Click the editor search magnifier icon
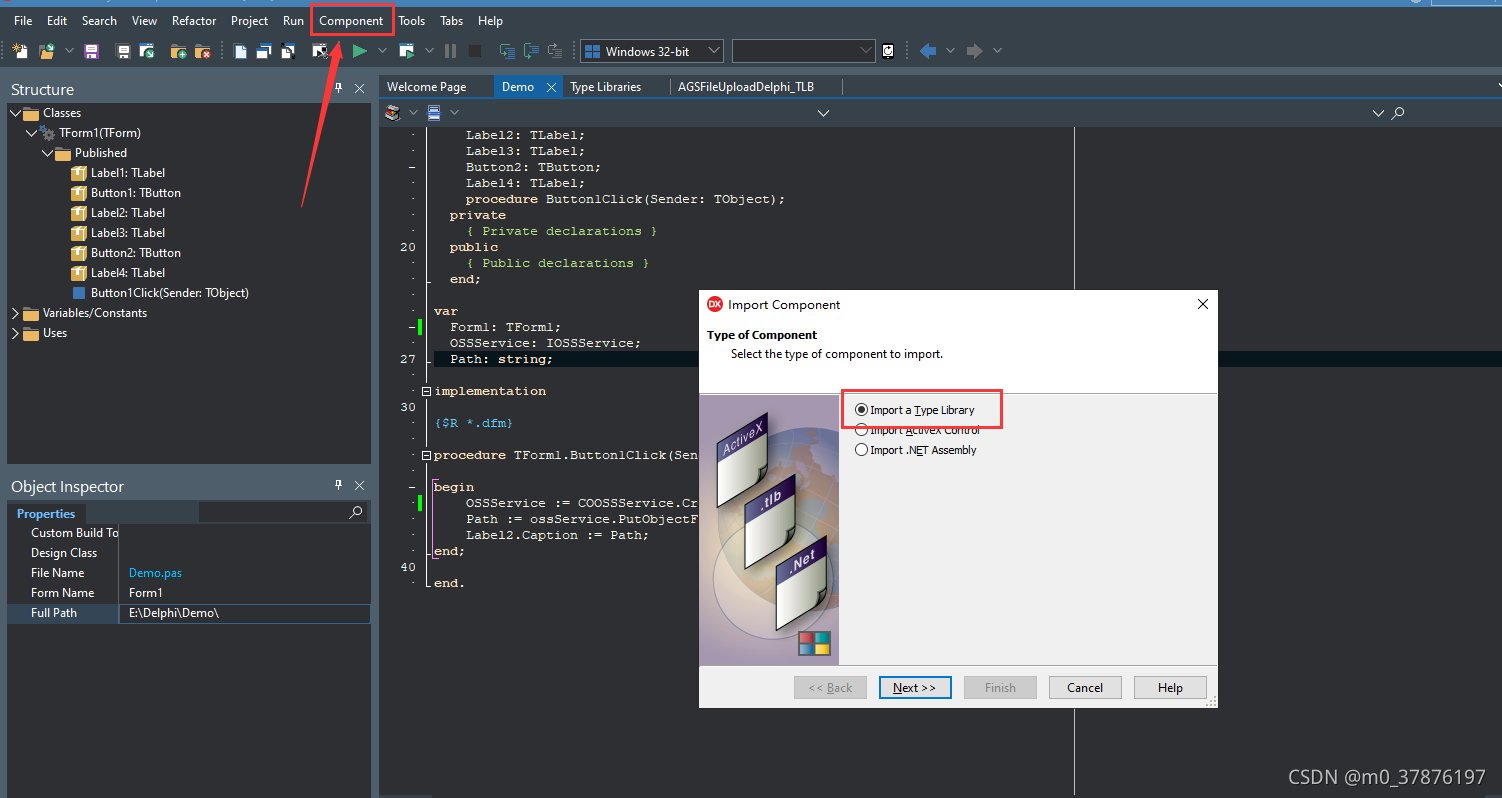The width and height of the screenshot is (1502, 798). (1398, 113)
